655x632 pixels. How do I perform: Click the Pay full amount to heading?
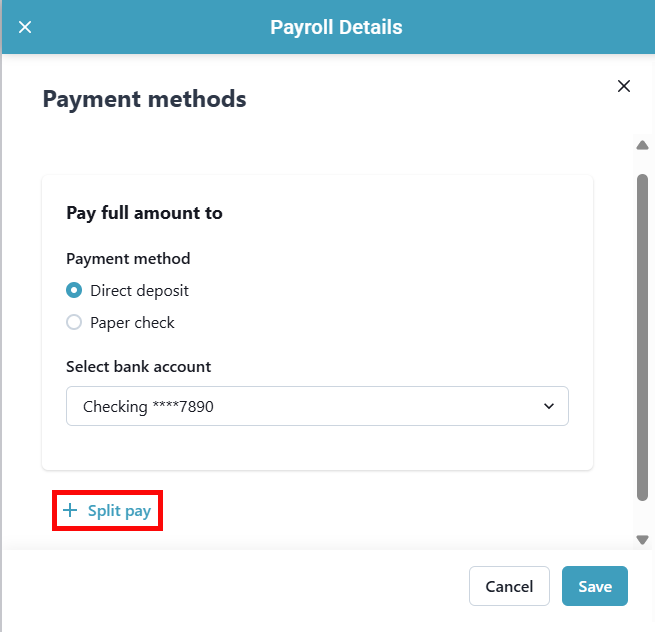(144, 213)
